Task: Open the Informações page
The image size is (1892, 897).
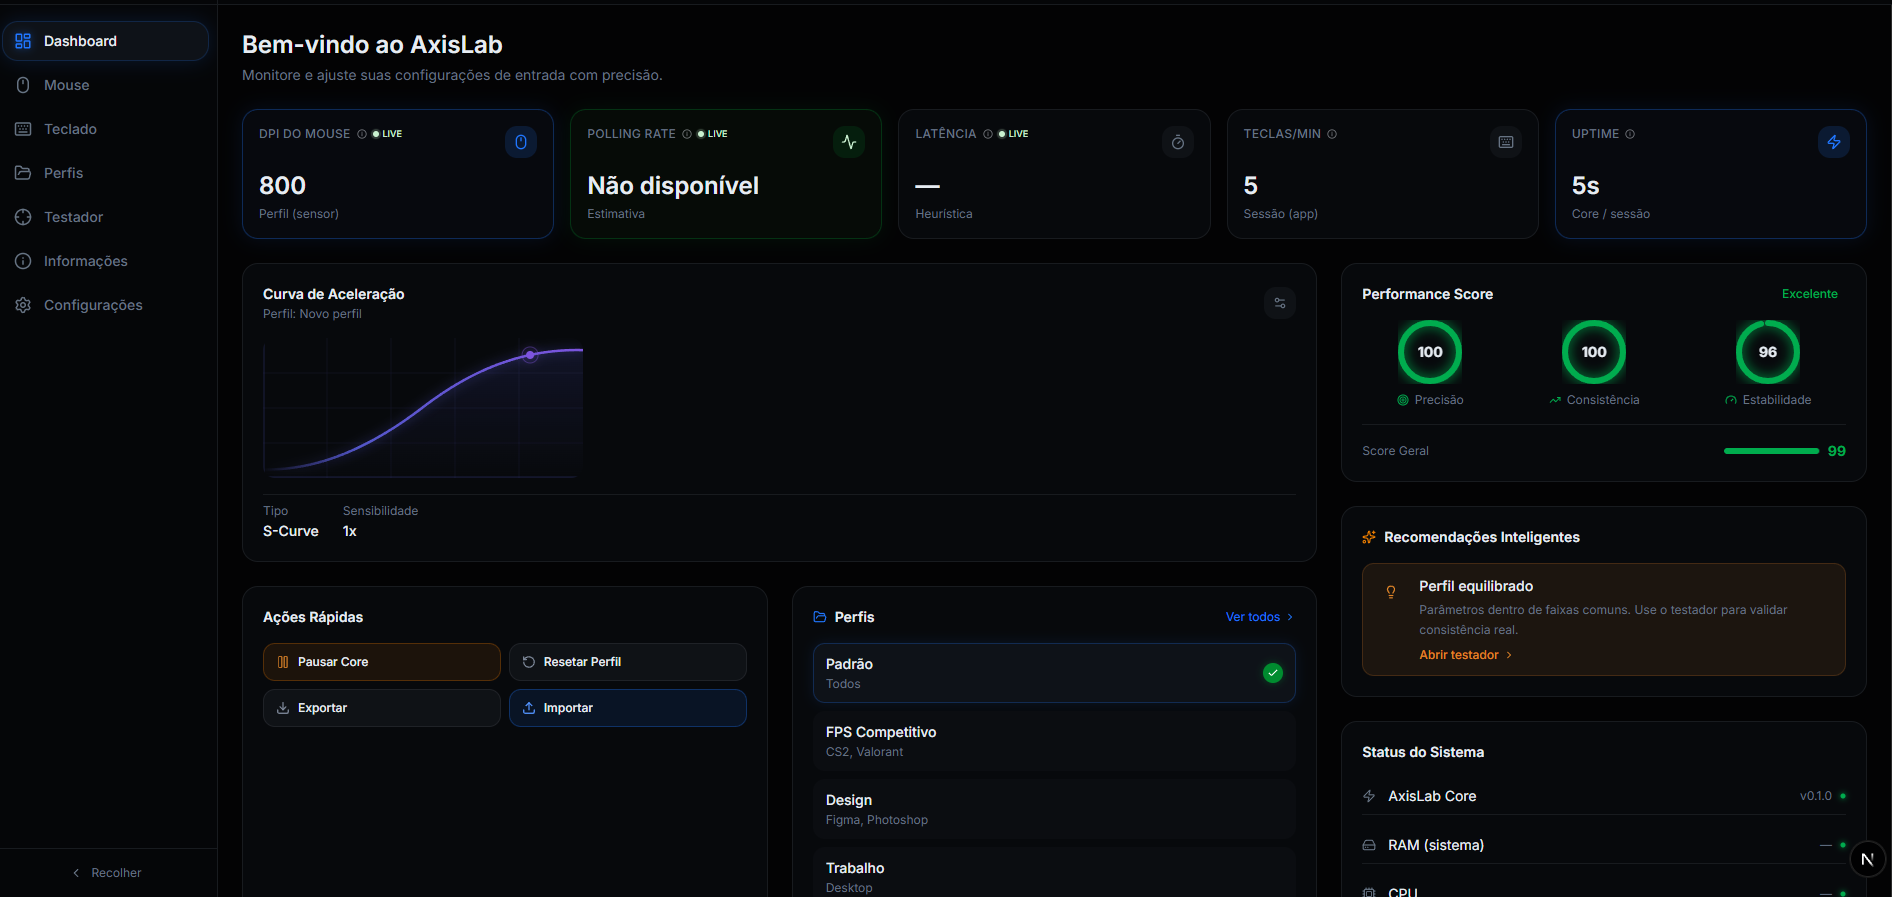Action: click(x=106, y=261)
